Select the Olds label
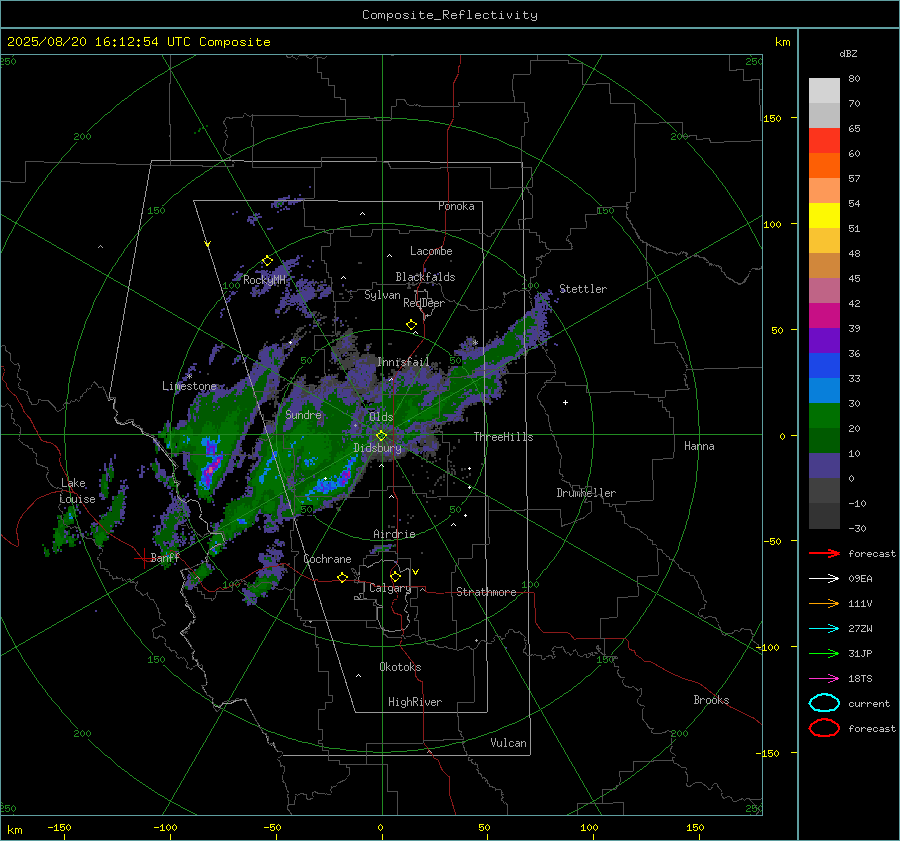The image size is (900, 841). [x=381, y=417]
